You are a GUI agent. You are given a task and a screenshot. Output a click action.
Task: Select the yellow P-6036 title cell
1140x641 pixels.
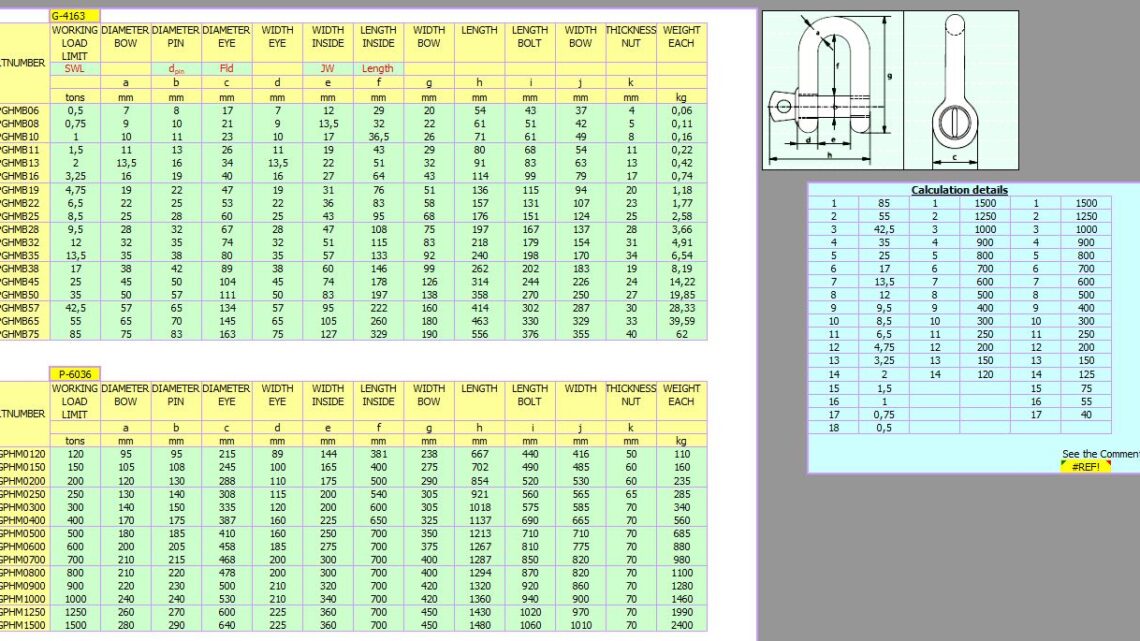[x=75, y=374]
